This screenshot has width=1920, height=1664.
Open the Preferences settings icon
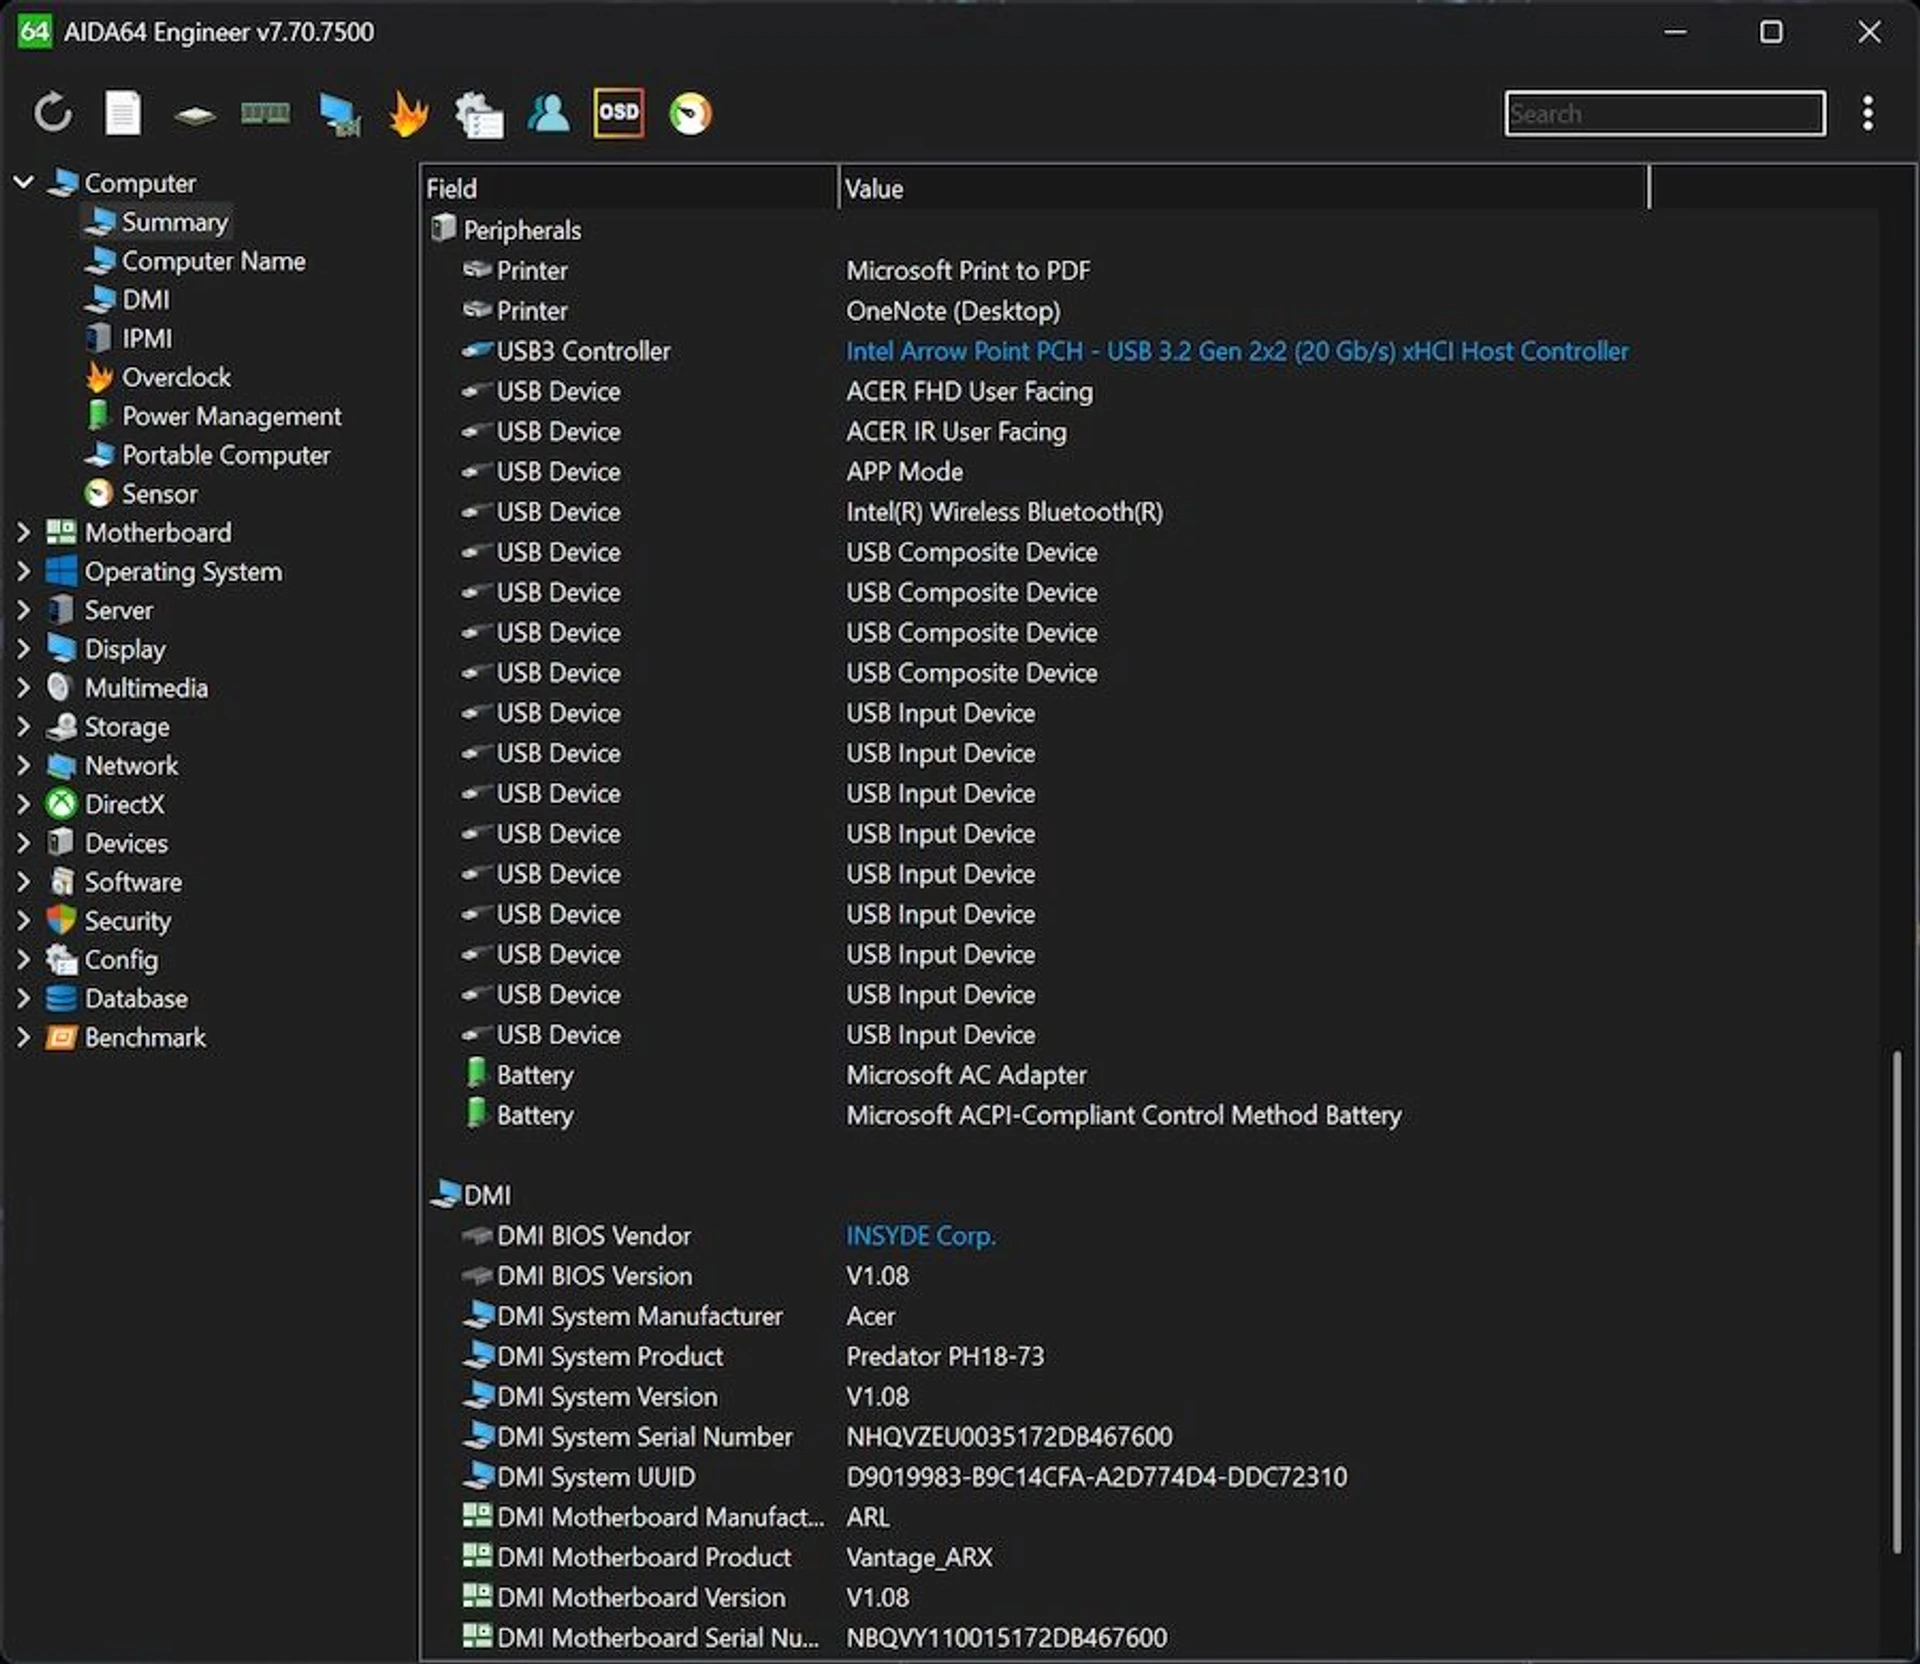[x=479, y=114]
